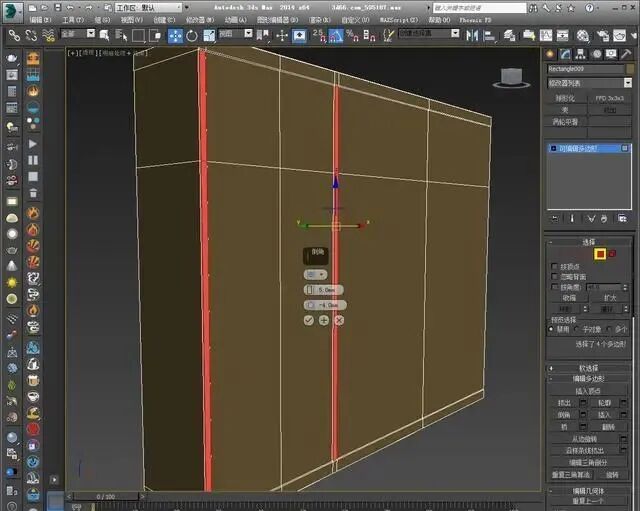The width and height of the screenshot is (640, 511).
Task: Toggle the 按角度 (By Angle) checkbox
Action: click(554, 287)
